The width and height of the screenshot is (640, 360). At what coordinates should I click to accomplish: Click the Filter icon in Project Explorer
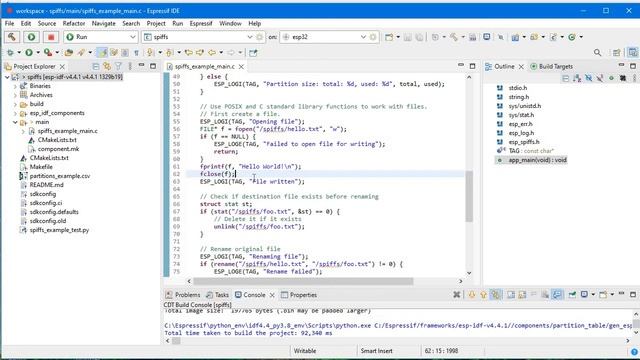(x=118, y=66)
